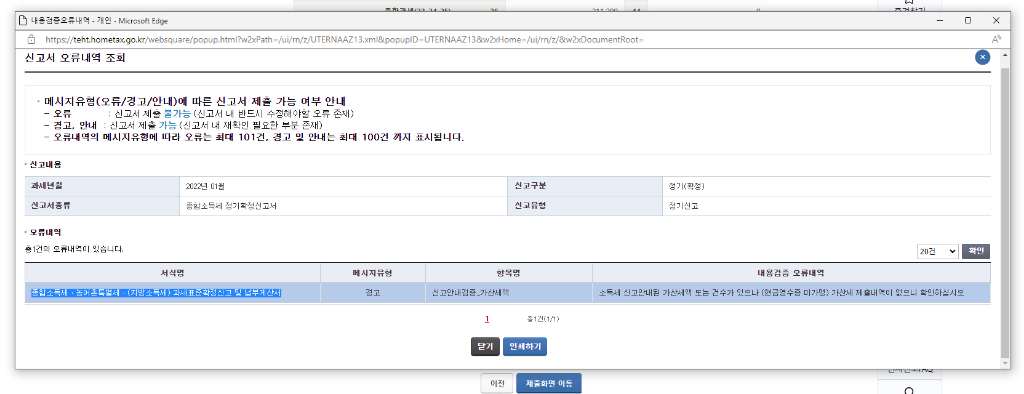Click the 인쇄하기 print button
Image resolution: width=1024 pixels, height=394 pixels.
point(524,346)
